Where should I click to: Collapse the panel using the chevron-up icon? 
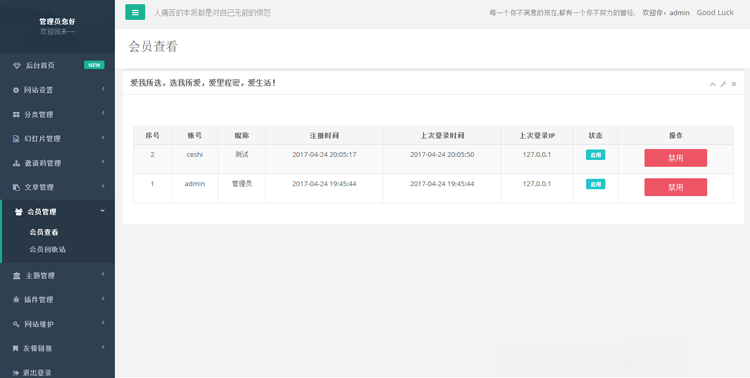pyautogui.click(x=712, y=84)
